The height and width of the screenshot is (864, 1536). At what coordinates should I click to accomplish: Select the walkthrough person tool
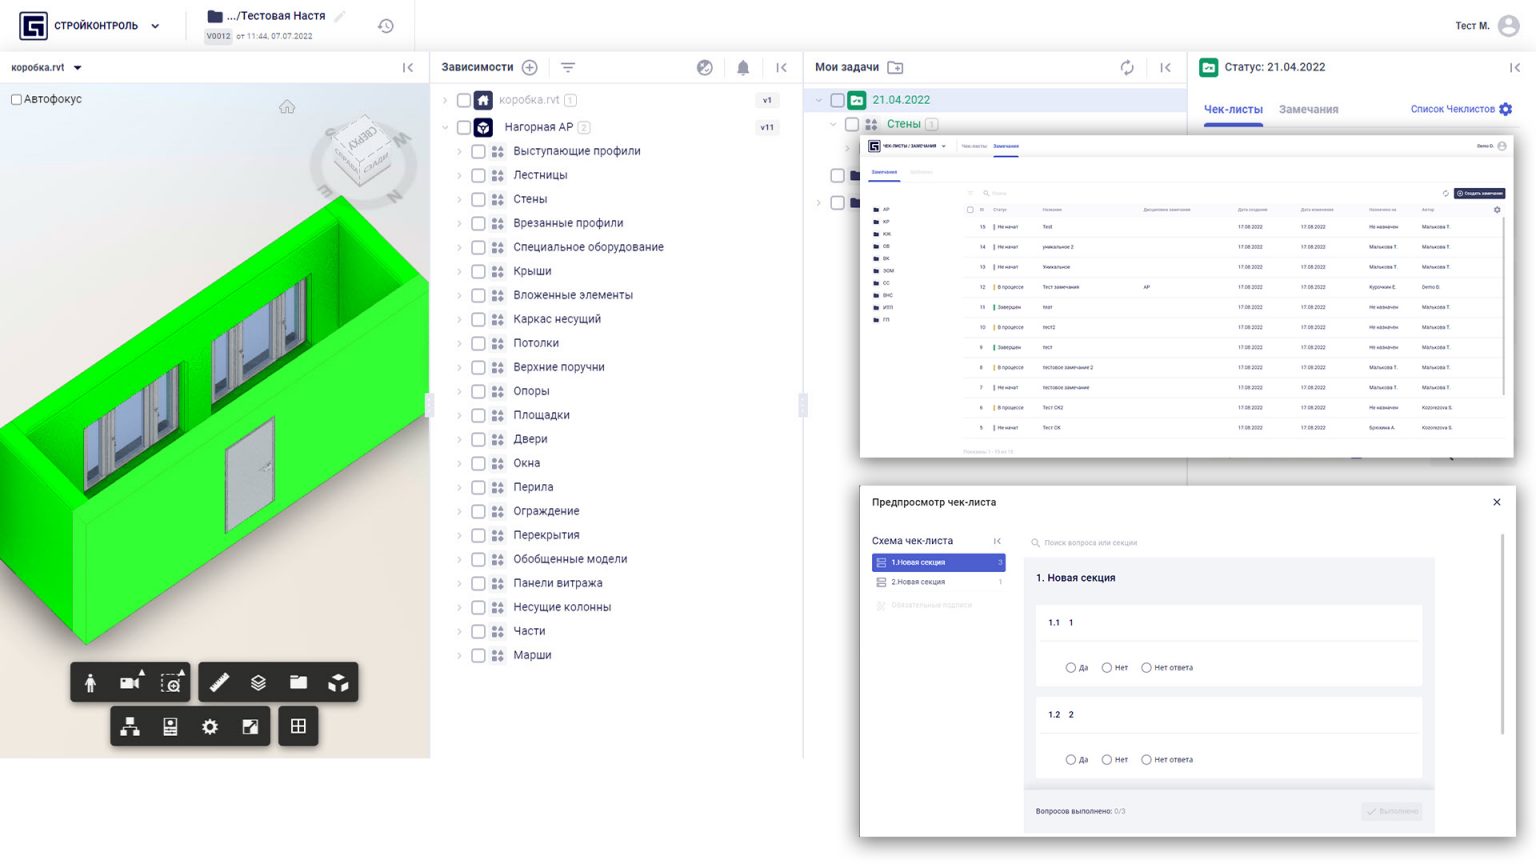tap(89, 682)
